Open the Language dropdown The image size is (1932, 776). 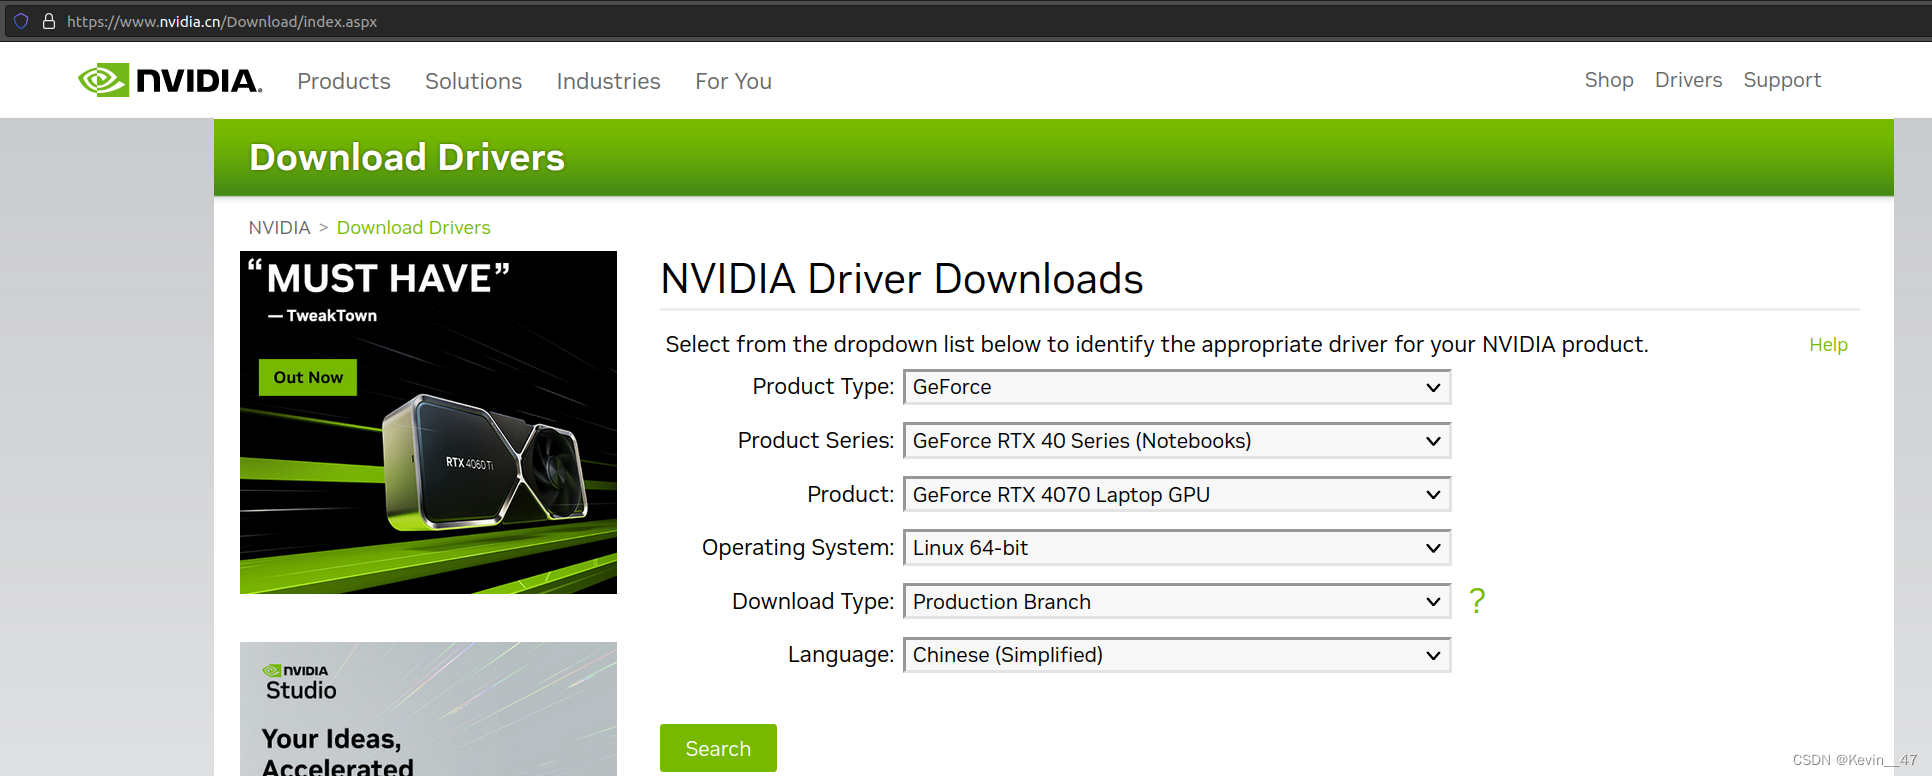coord(1177,655)
